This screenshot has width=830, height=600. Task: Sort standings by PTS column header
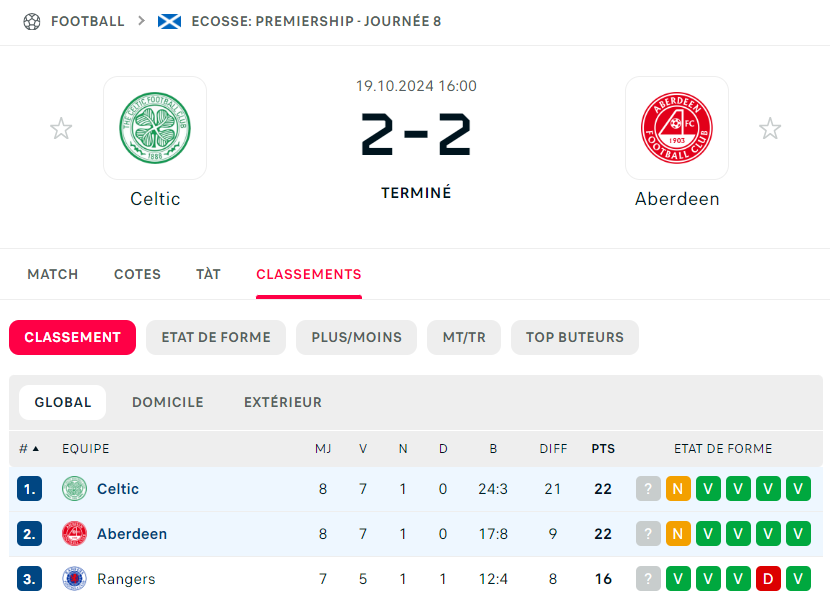pyautogui.click(x=603, y=449)
